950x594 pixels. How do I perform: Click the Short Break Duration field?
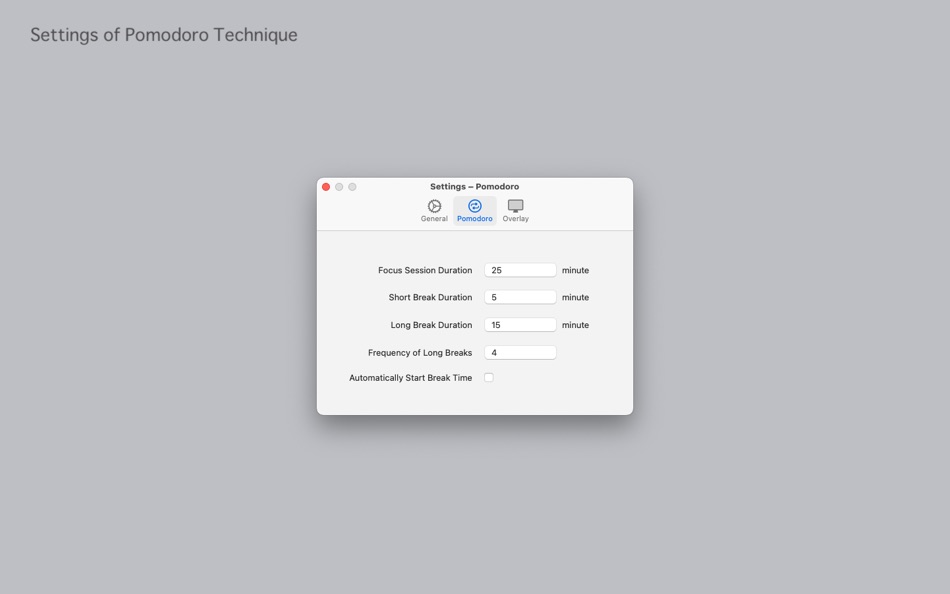pyautogui.click(x=520, y=297)
